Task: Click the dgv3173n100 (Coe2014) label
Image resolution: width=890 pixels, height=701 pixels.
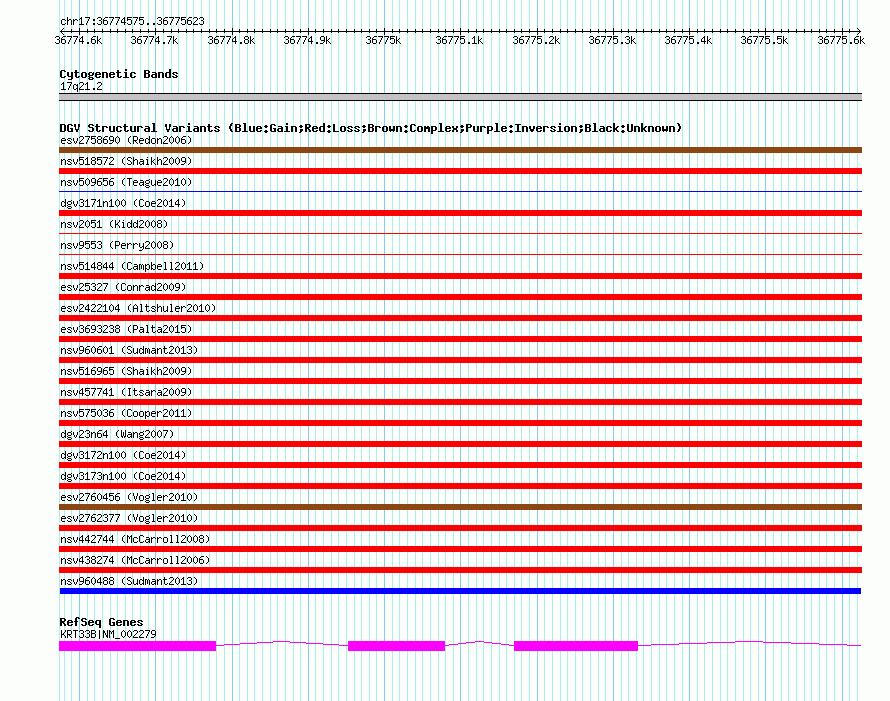Action: pos(123,476)
